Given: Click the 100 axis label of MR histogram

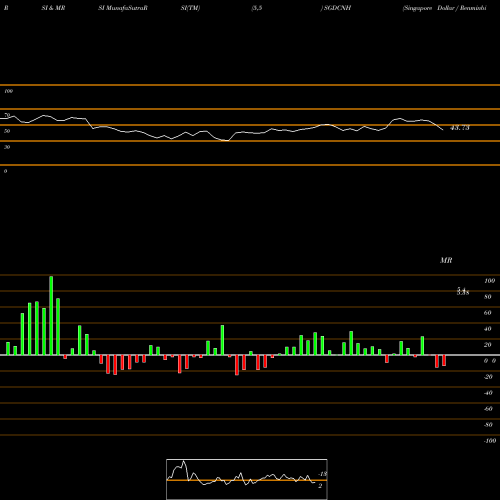Looking at the screenshot, I should 489,281.
